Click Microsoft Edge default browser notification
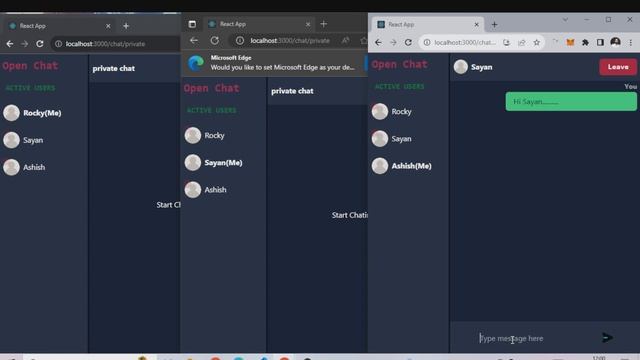The height and width of the screenshot is (360, 640). pos(274,63)
